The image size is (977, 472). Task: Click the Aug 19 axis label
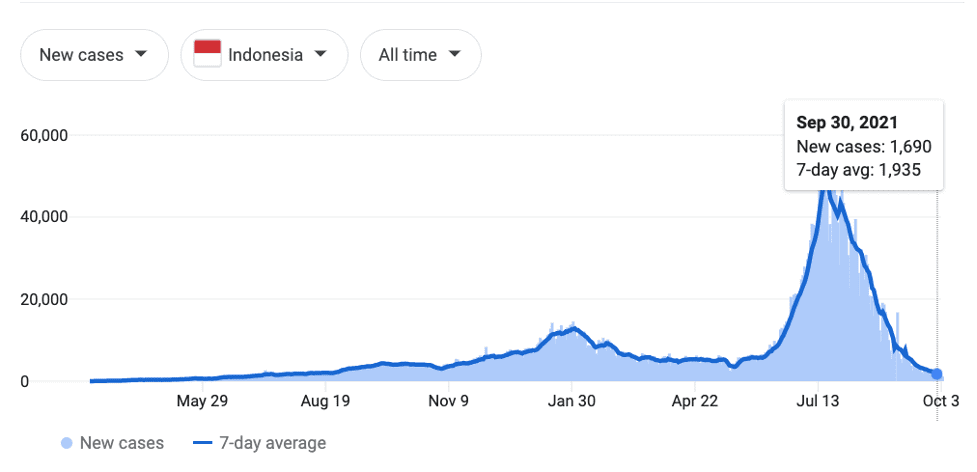326,401
